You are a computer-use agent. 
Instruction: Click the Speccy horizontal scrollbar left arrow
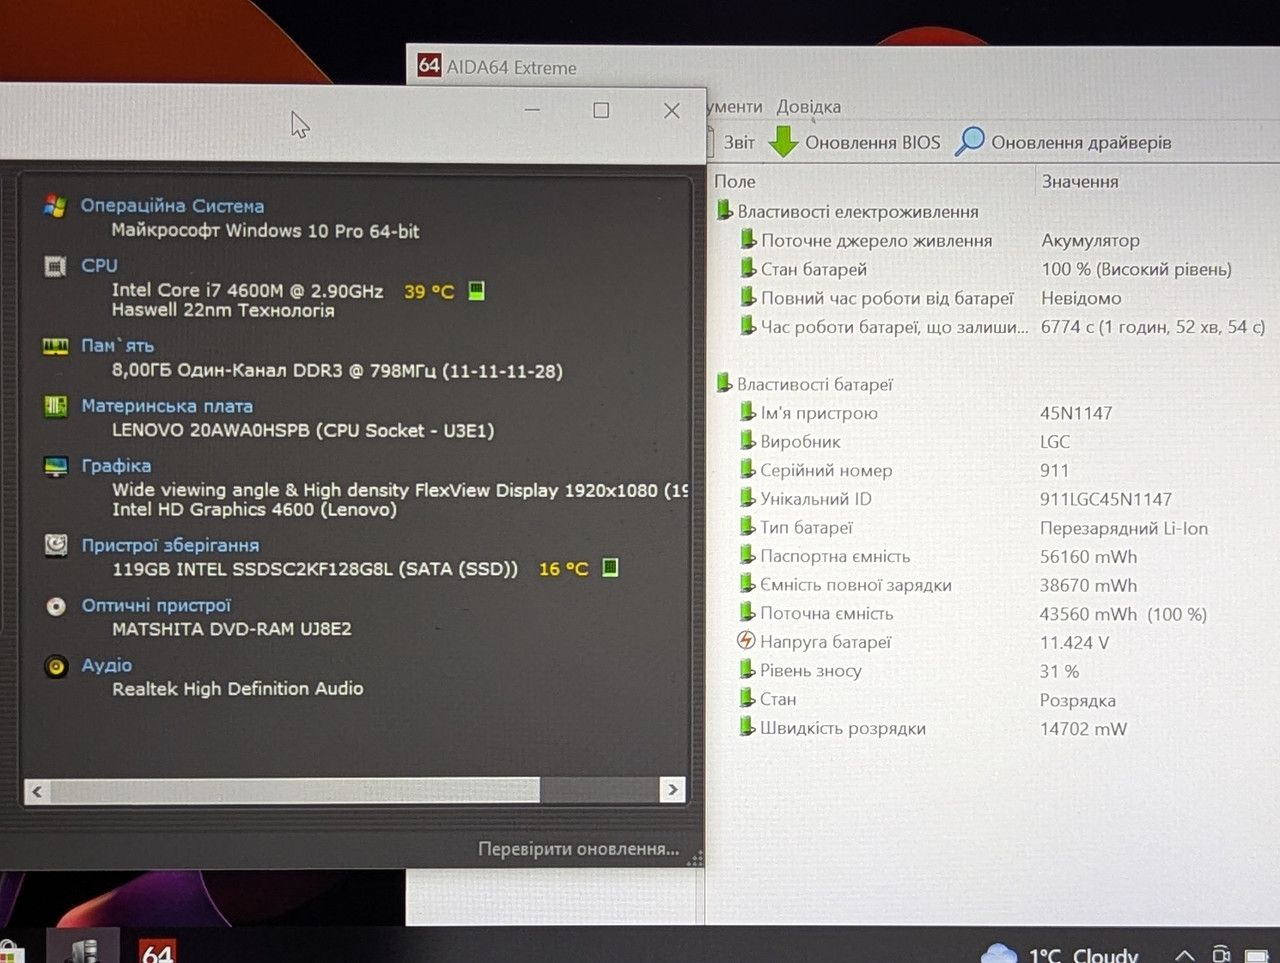38,791
